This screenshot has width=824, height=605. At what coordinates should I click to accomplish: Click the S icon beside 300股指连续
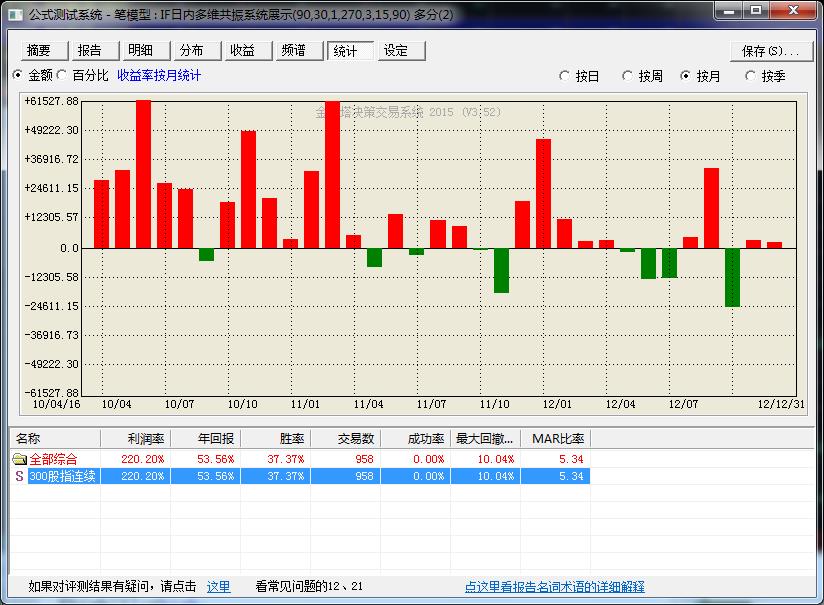tap(19, 476)
